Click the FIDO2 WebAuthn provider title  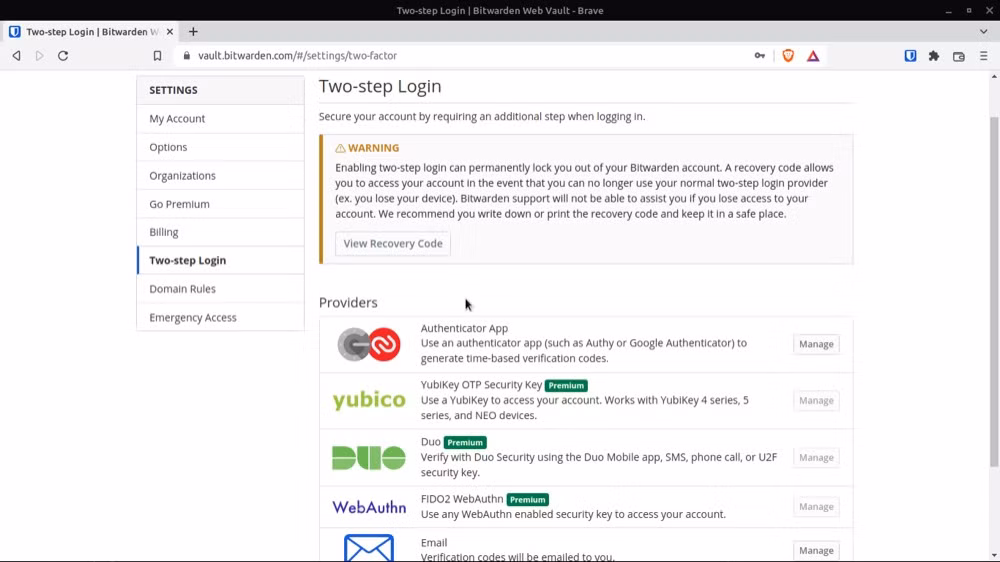(462, 499)
